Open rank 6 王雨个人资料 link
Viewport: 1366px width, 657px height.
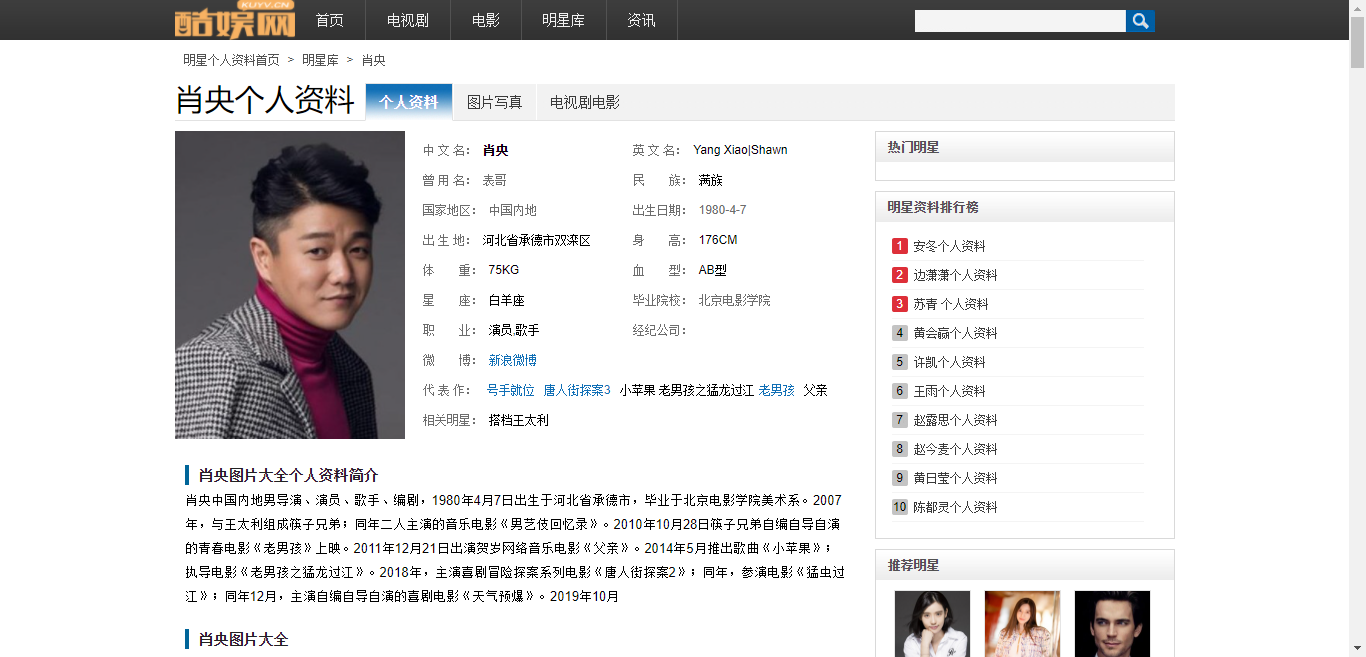pyautogui.click(x=949, y=391)
